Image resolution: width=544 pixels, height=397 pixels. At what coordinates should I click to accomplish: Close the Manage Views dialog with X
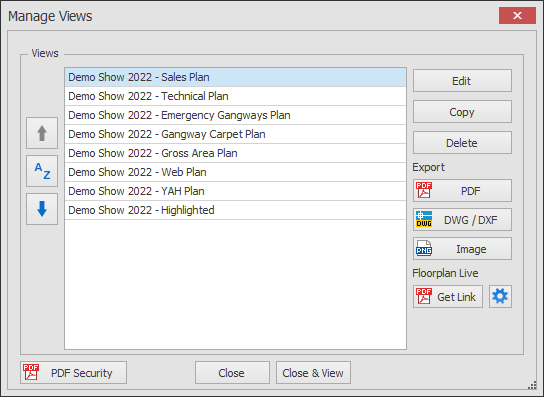click(x=517, y=16)
